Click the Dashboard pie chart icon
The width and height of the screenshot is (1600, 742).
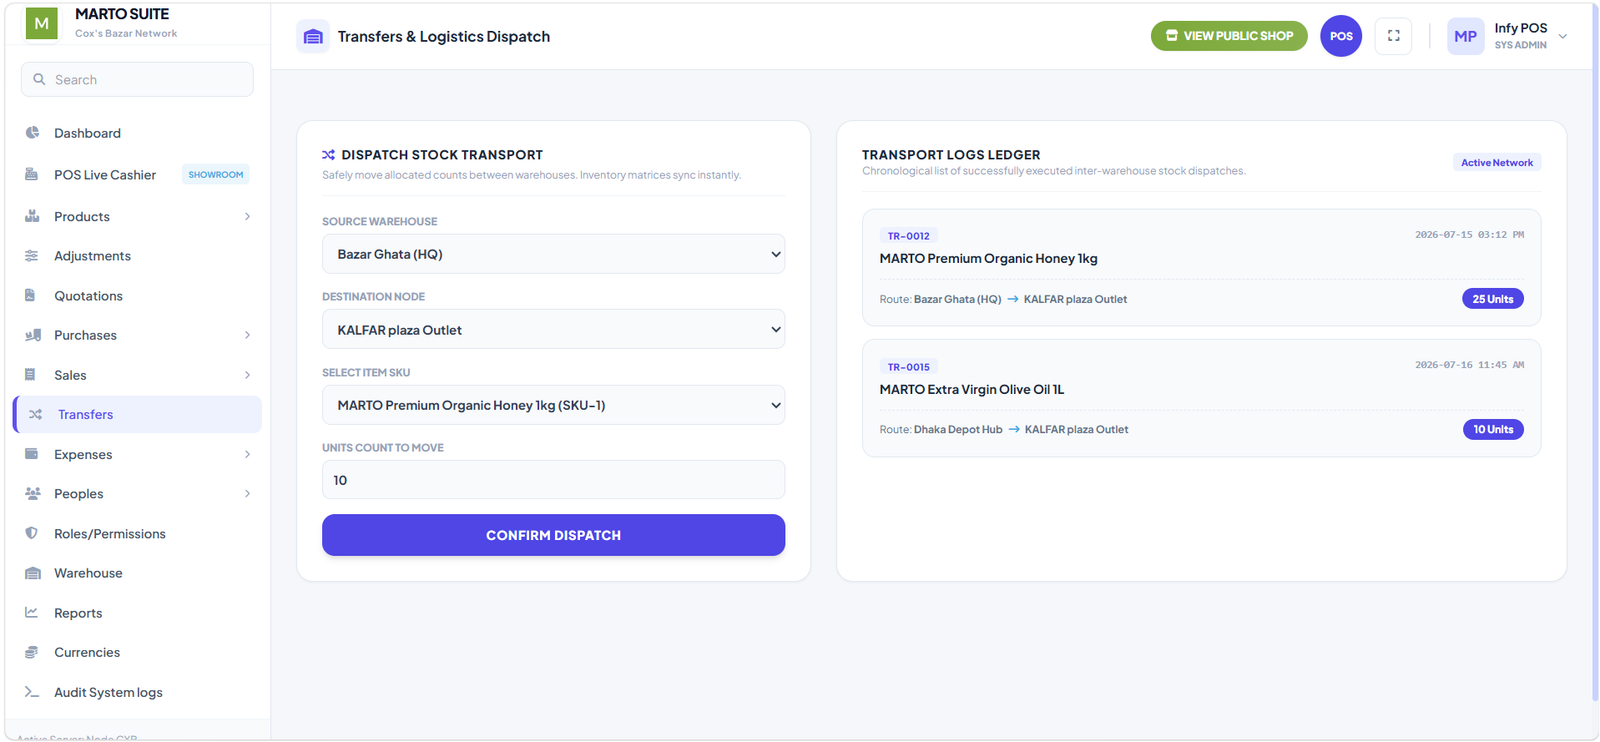(x=32, y=132)
